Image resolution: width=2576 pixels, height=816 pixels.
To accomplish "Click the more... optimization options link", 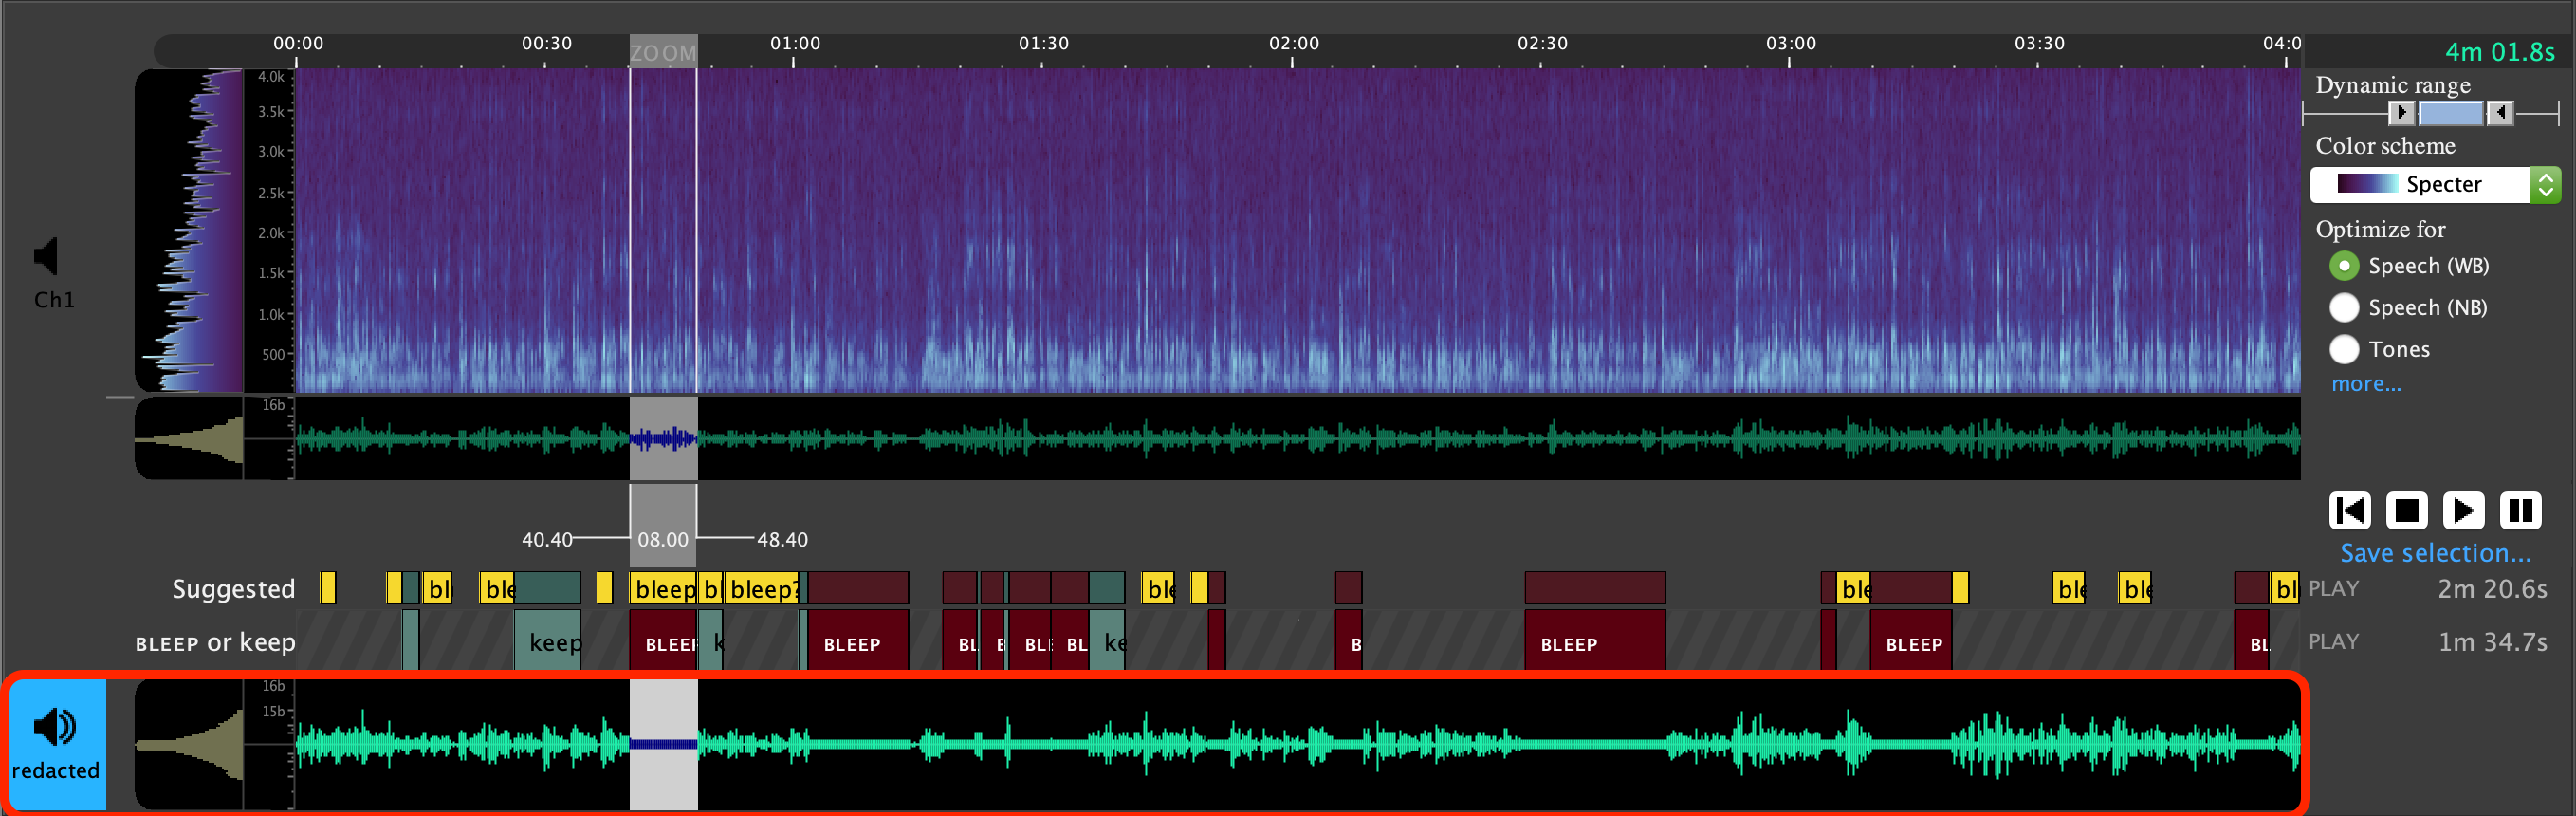I will tap(2365, 384).
